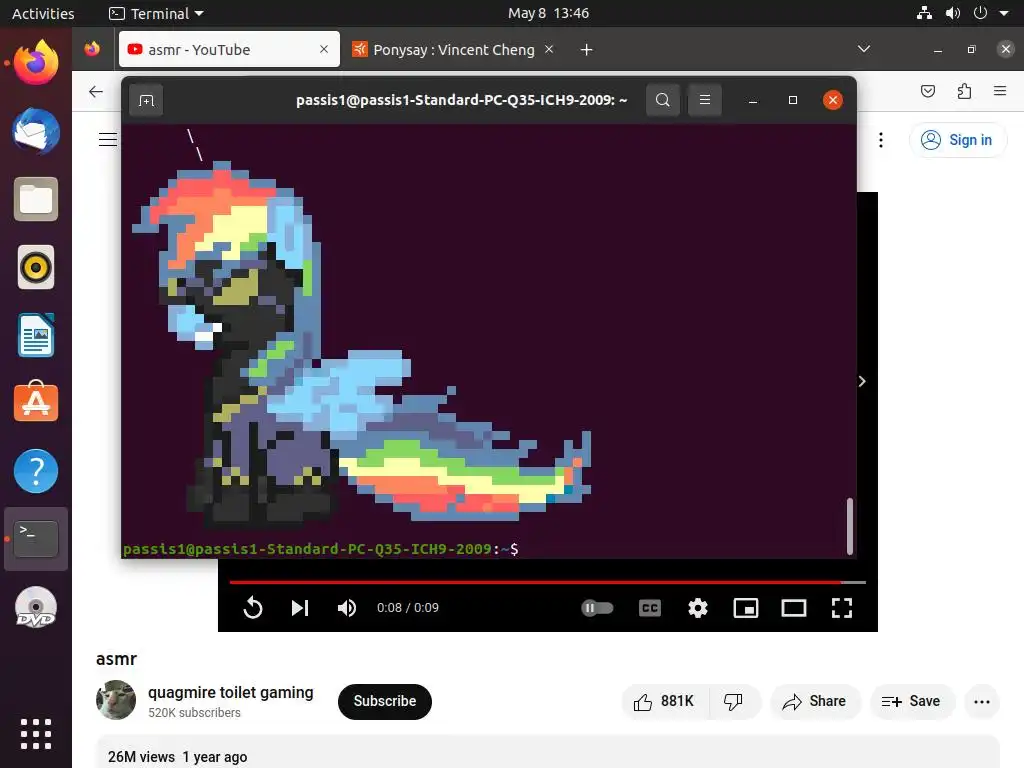
Task: Open search in the Terminal header
Action: pos(662,100)
